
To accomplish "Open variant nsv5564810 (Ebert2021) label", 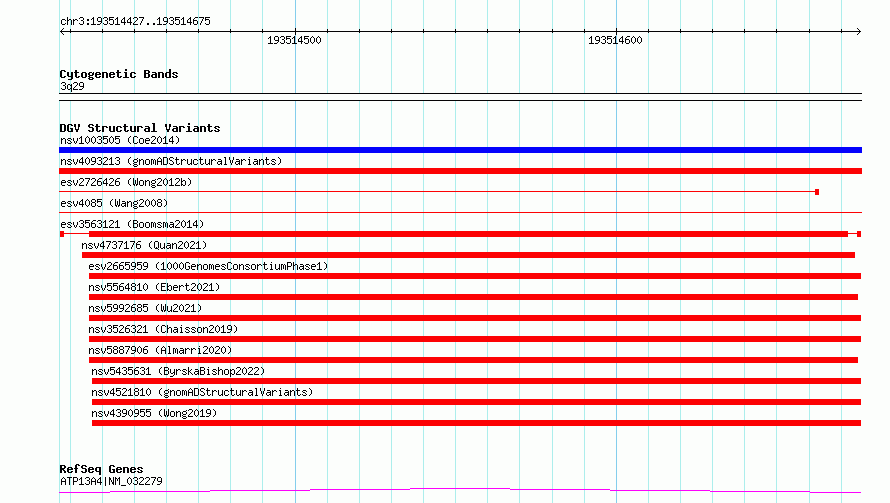I will [x=154, y=287].
